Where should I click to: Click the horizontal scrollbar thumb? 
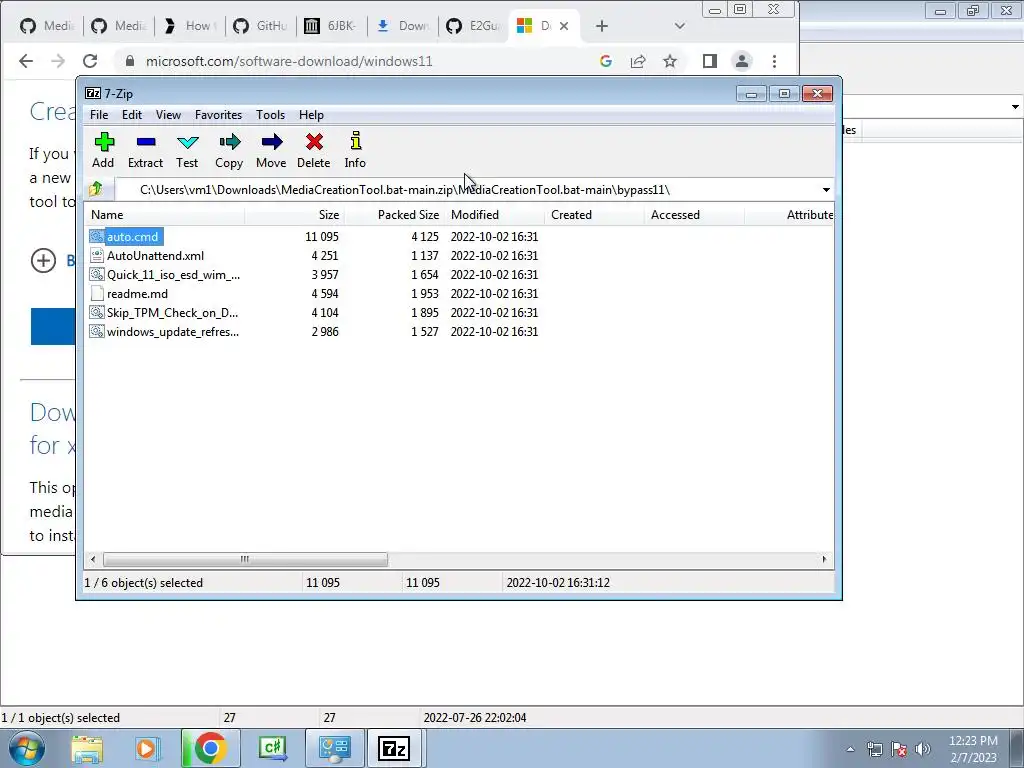(x=245, y=559)
